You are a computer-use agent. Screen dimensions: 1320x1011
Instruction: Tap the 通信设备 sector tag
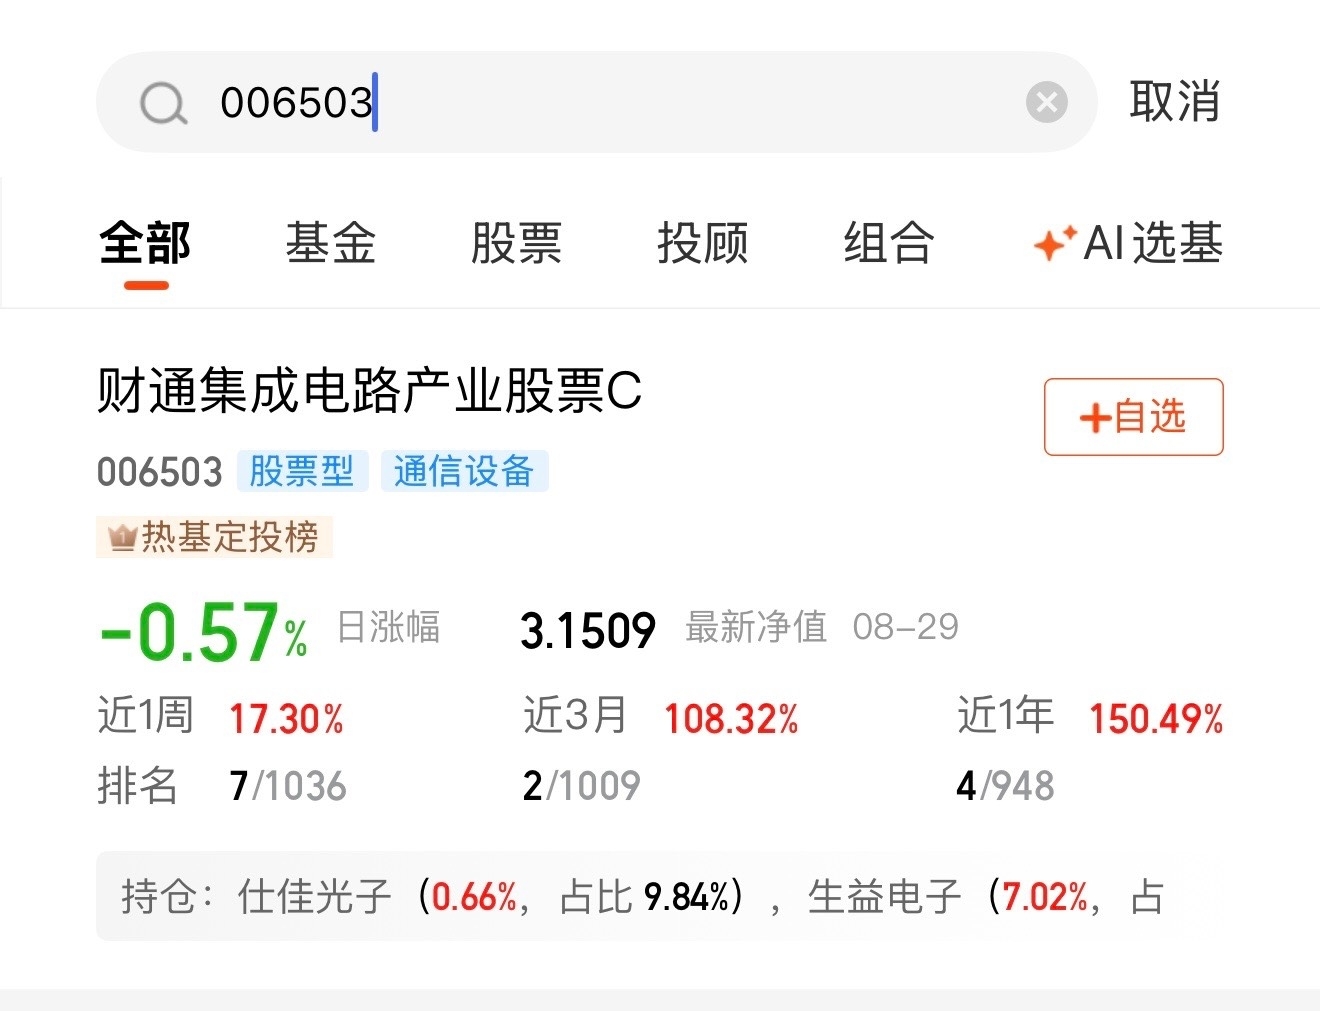click(x=464, y=471)
